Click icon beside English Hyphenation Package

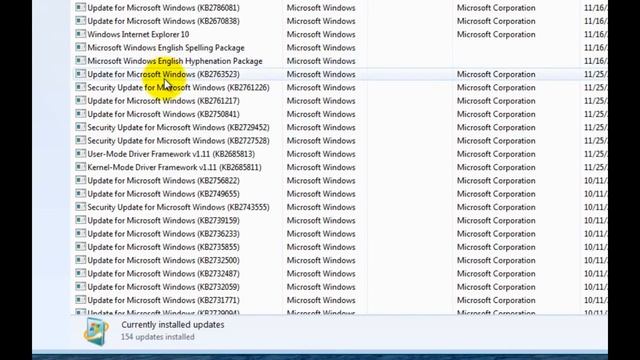(80, 60)
